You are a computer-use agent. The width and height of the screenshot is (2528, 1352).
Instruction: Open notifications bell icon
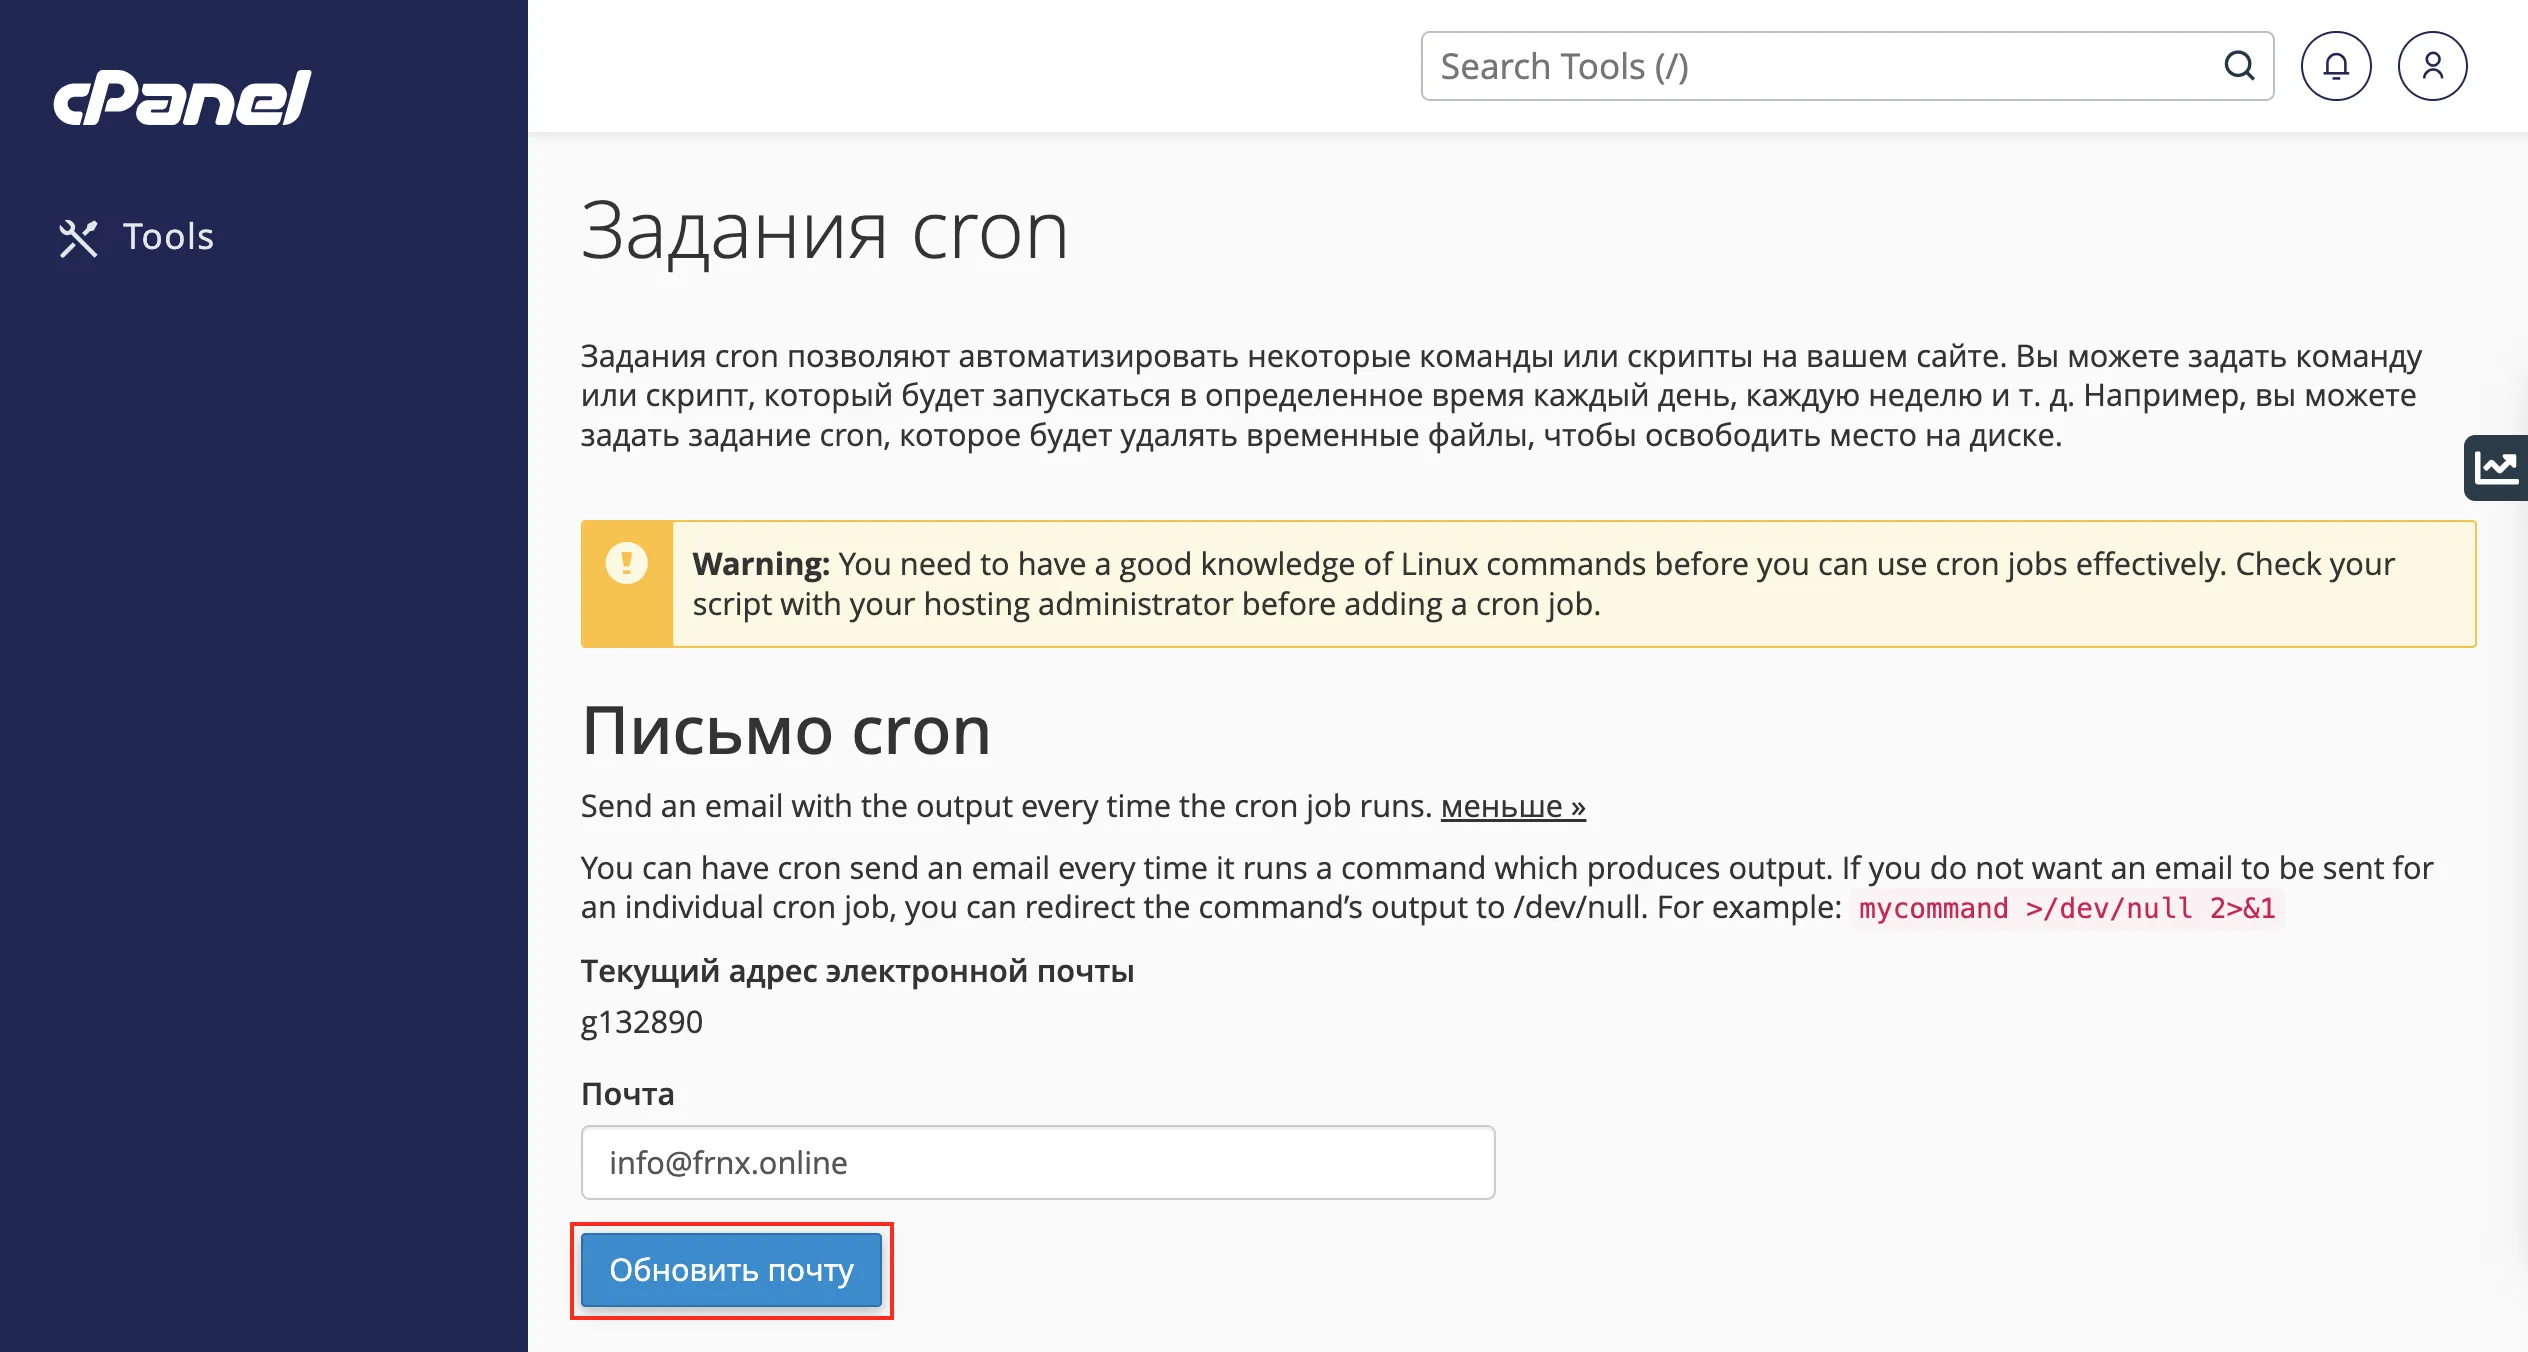(2336, 66)
